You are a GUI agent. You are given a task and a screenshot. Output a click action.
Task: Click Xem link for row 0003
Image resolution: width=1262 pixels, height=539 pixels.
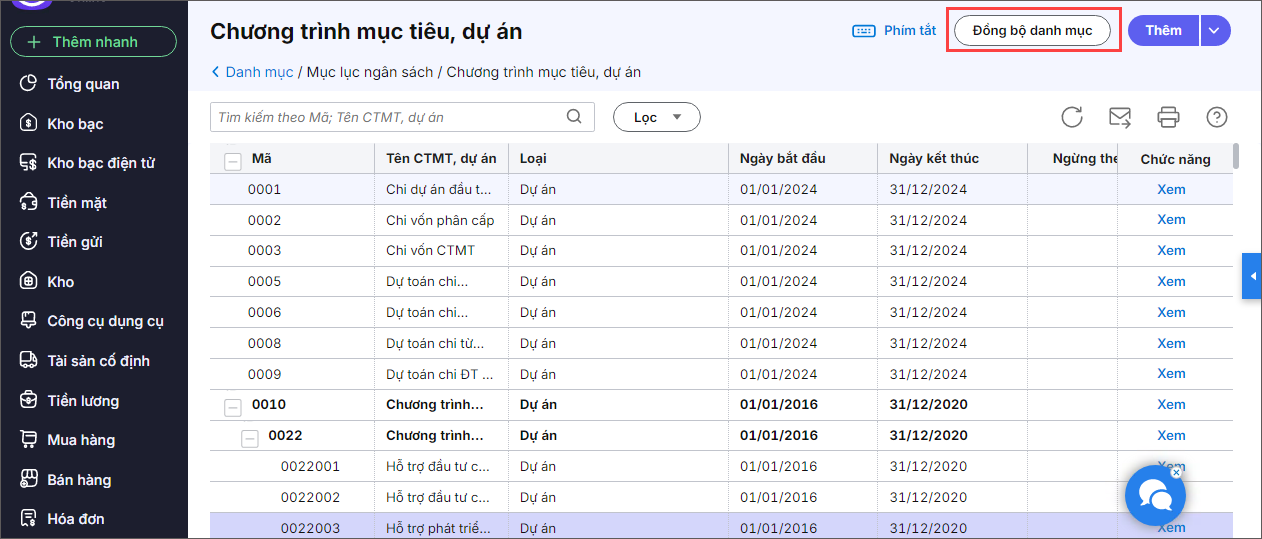point(1171,250)
